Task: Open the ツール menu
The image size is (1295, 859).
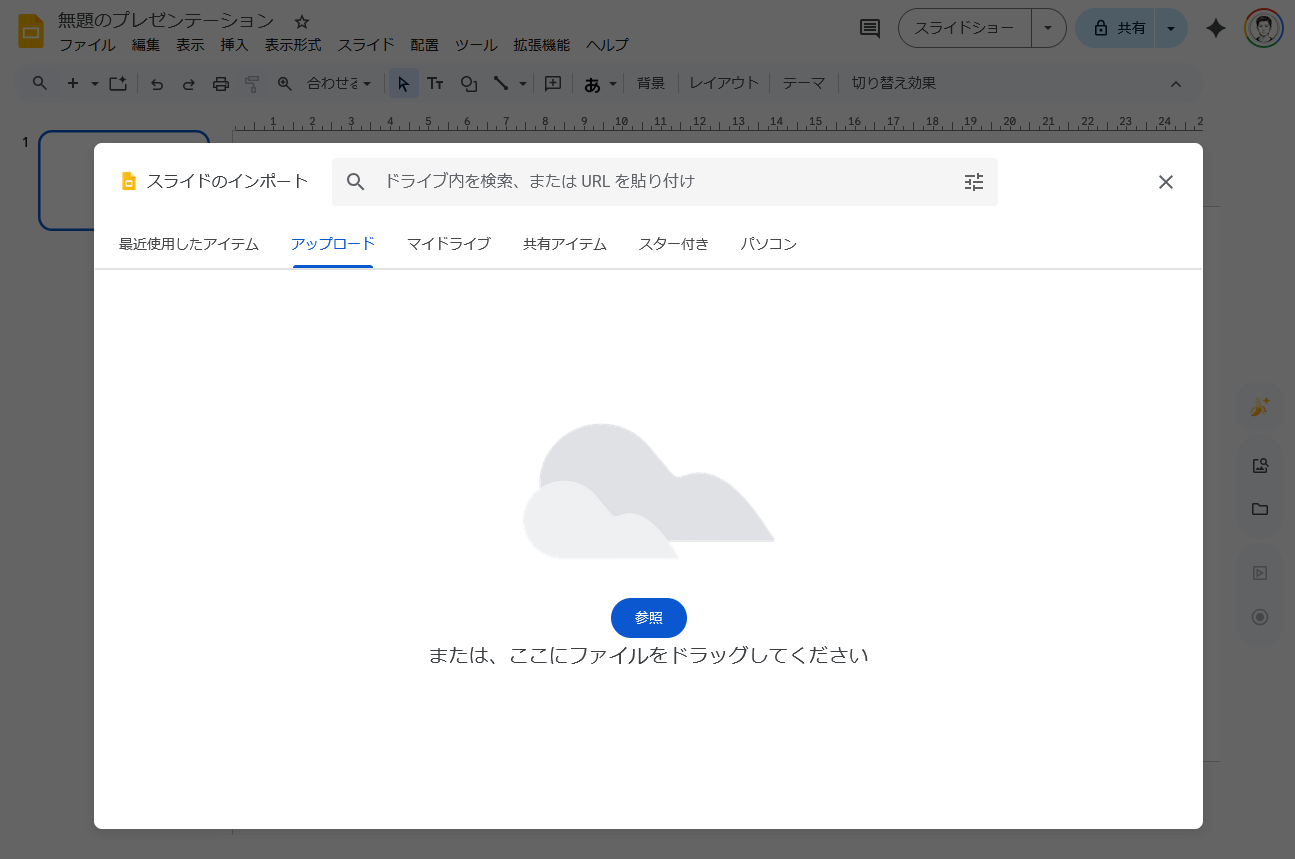Action: pyautogui.click(x=476, y=45)
